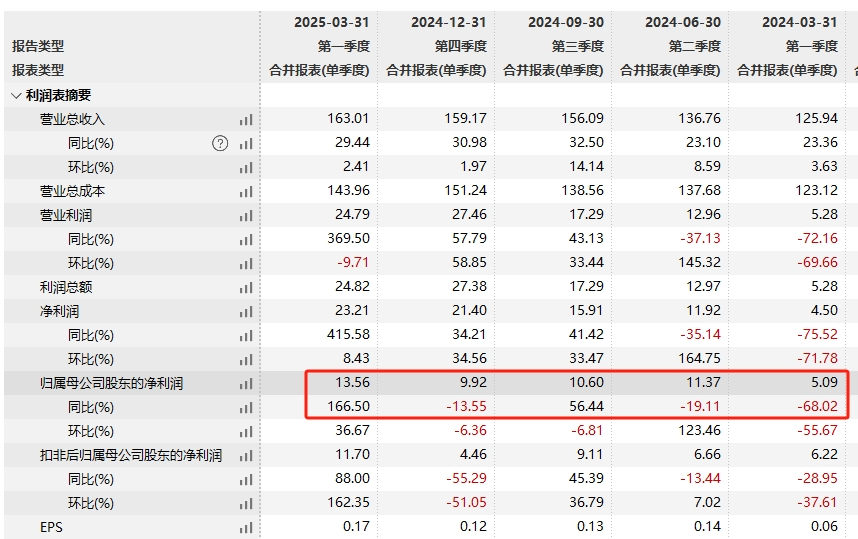Click the 报表类型 row label

point(38,70)
